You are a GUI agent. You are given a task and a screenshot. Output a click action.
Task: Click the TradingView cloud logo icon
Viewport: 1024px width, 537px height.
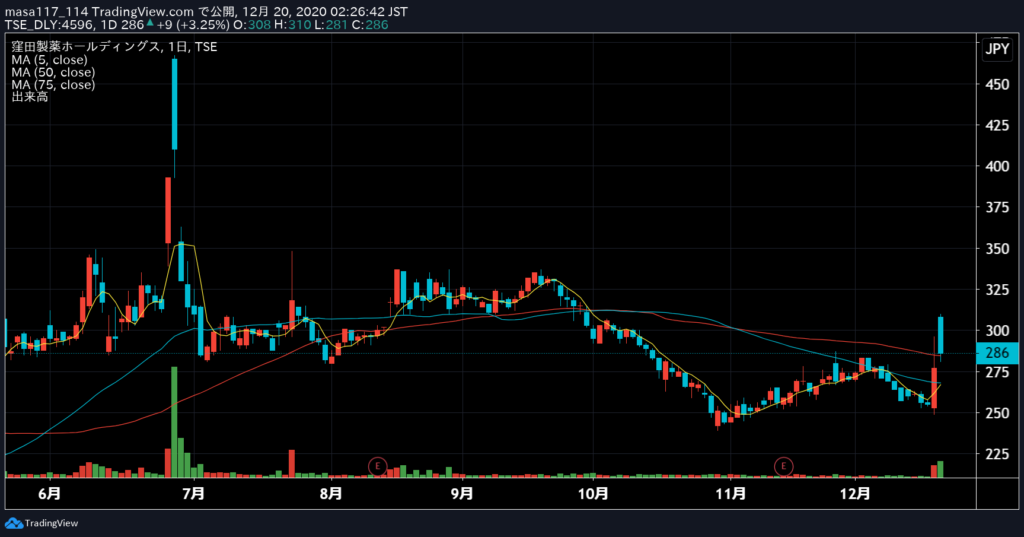14,523
